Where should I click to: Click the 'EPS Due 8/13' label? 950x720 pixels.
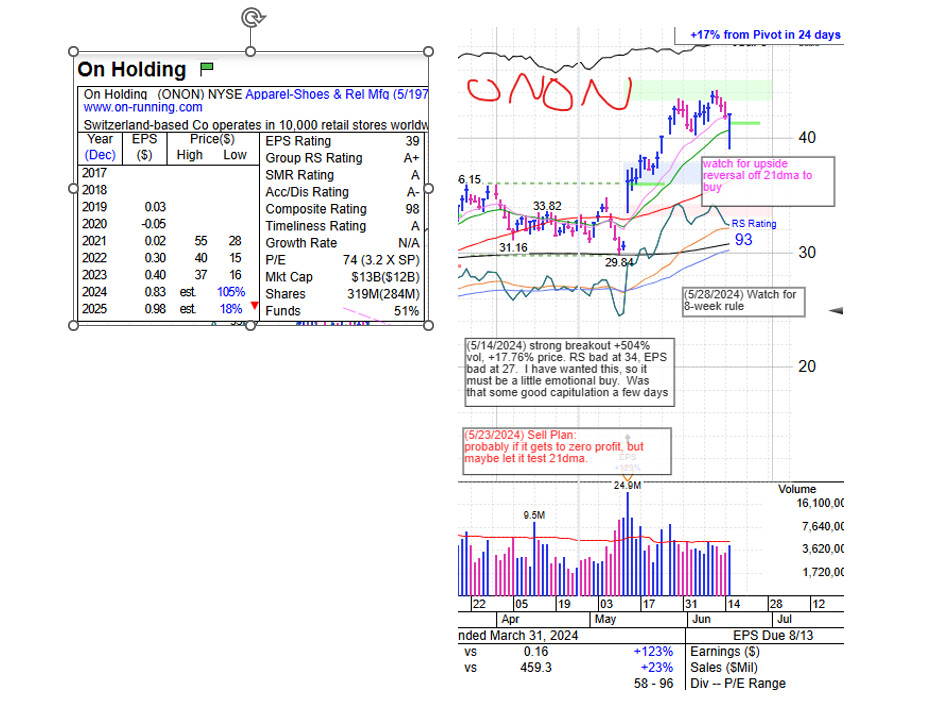[x=772, y=635]
